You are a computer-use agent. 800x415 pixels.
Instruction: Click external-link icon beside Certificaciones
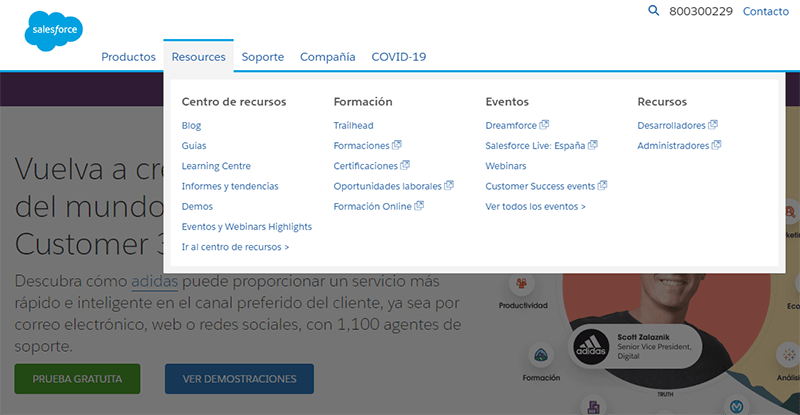[x=405, y=165]
